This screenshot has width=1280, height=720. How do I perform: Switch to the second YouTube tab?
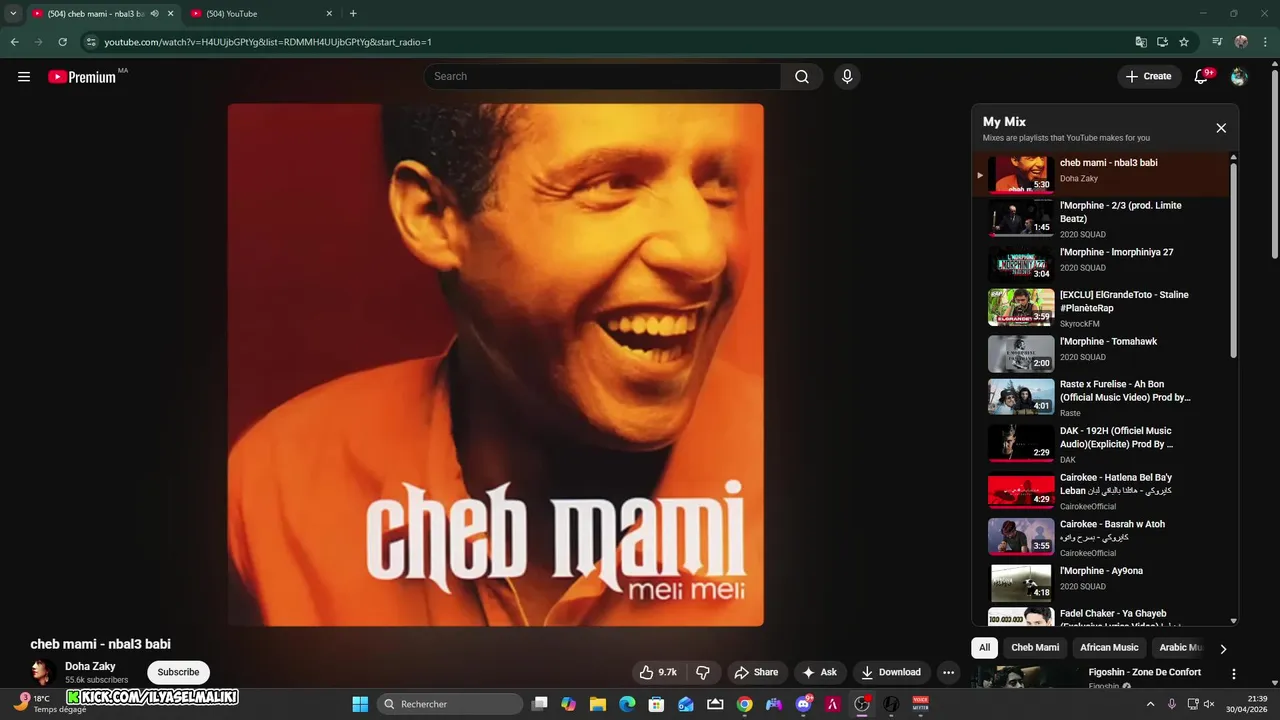(260, 14)
